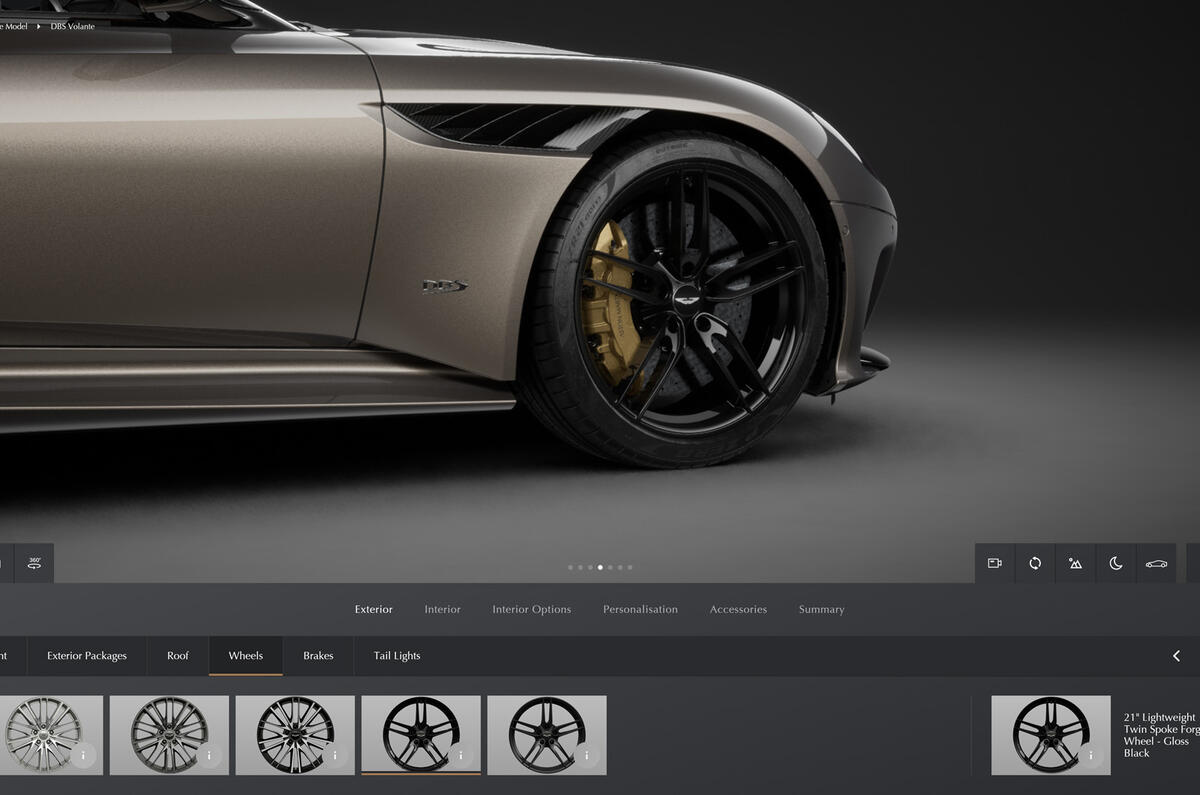Click the car silhouette icon
The image size is (1200, 795).
(x=1156, y=563)
